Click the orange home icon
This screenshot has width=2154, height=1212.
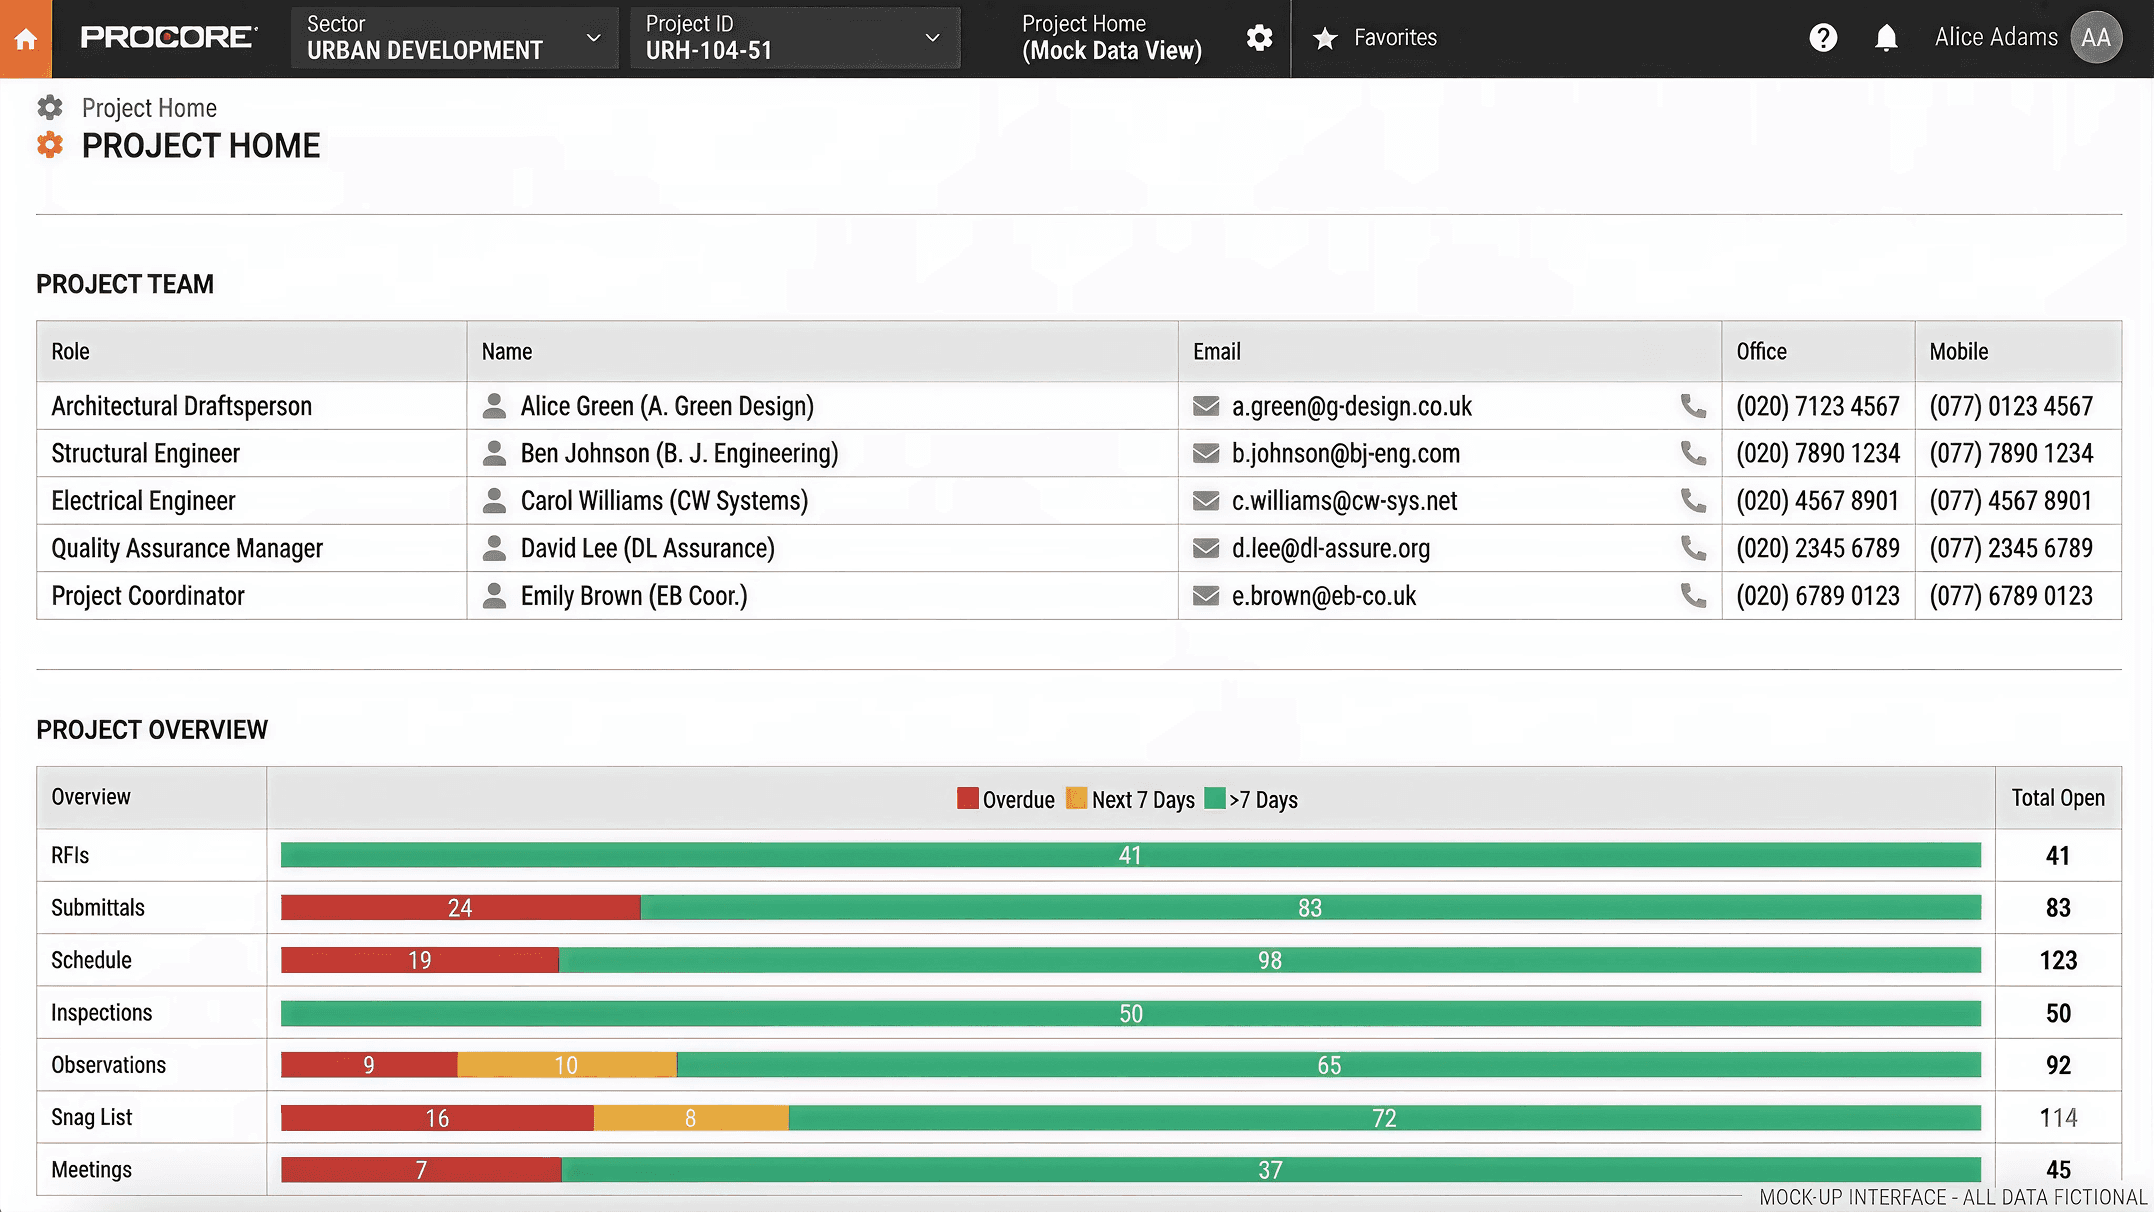[26, 38]
